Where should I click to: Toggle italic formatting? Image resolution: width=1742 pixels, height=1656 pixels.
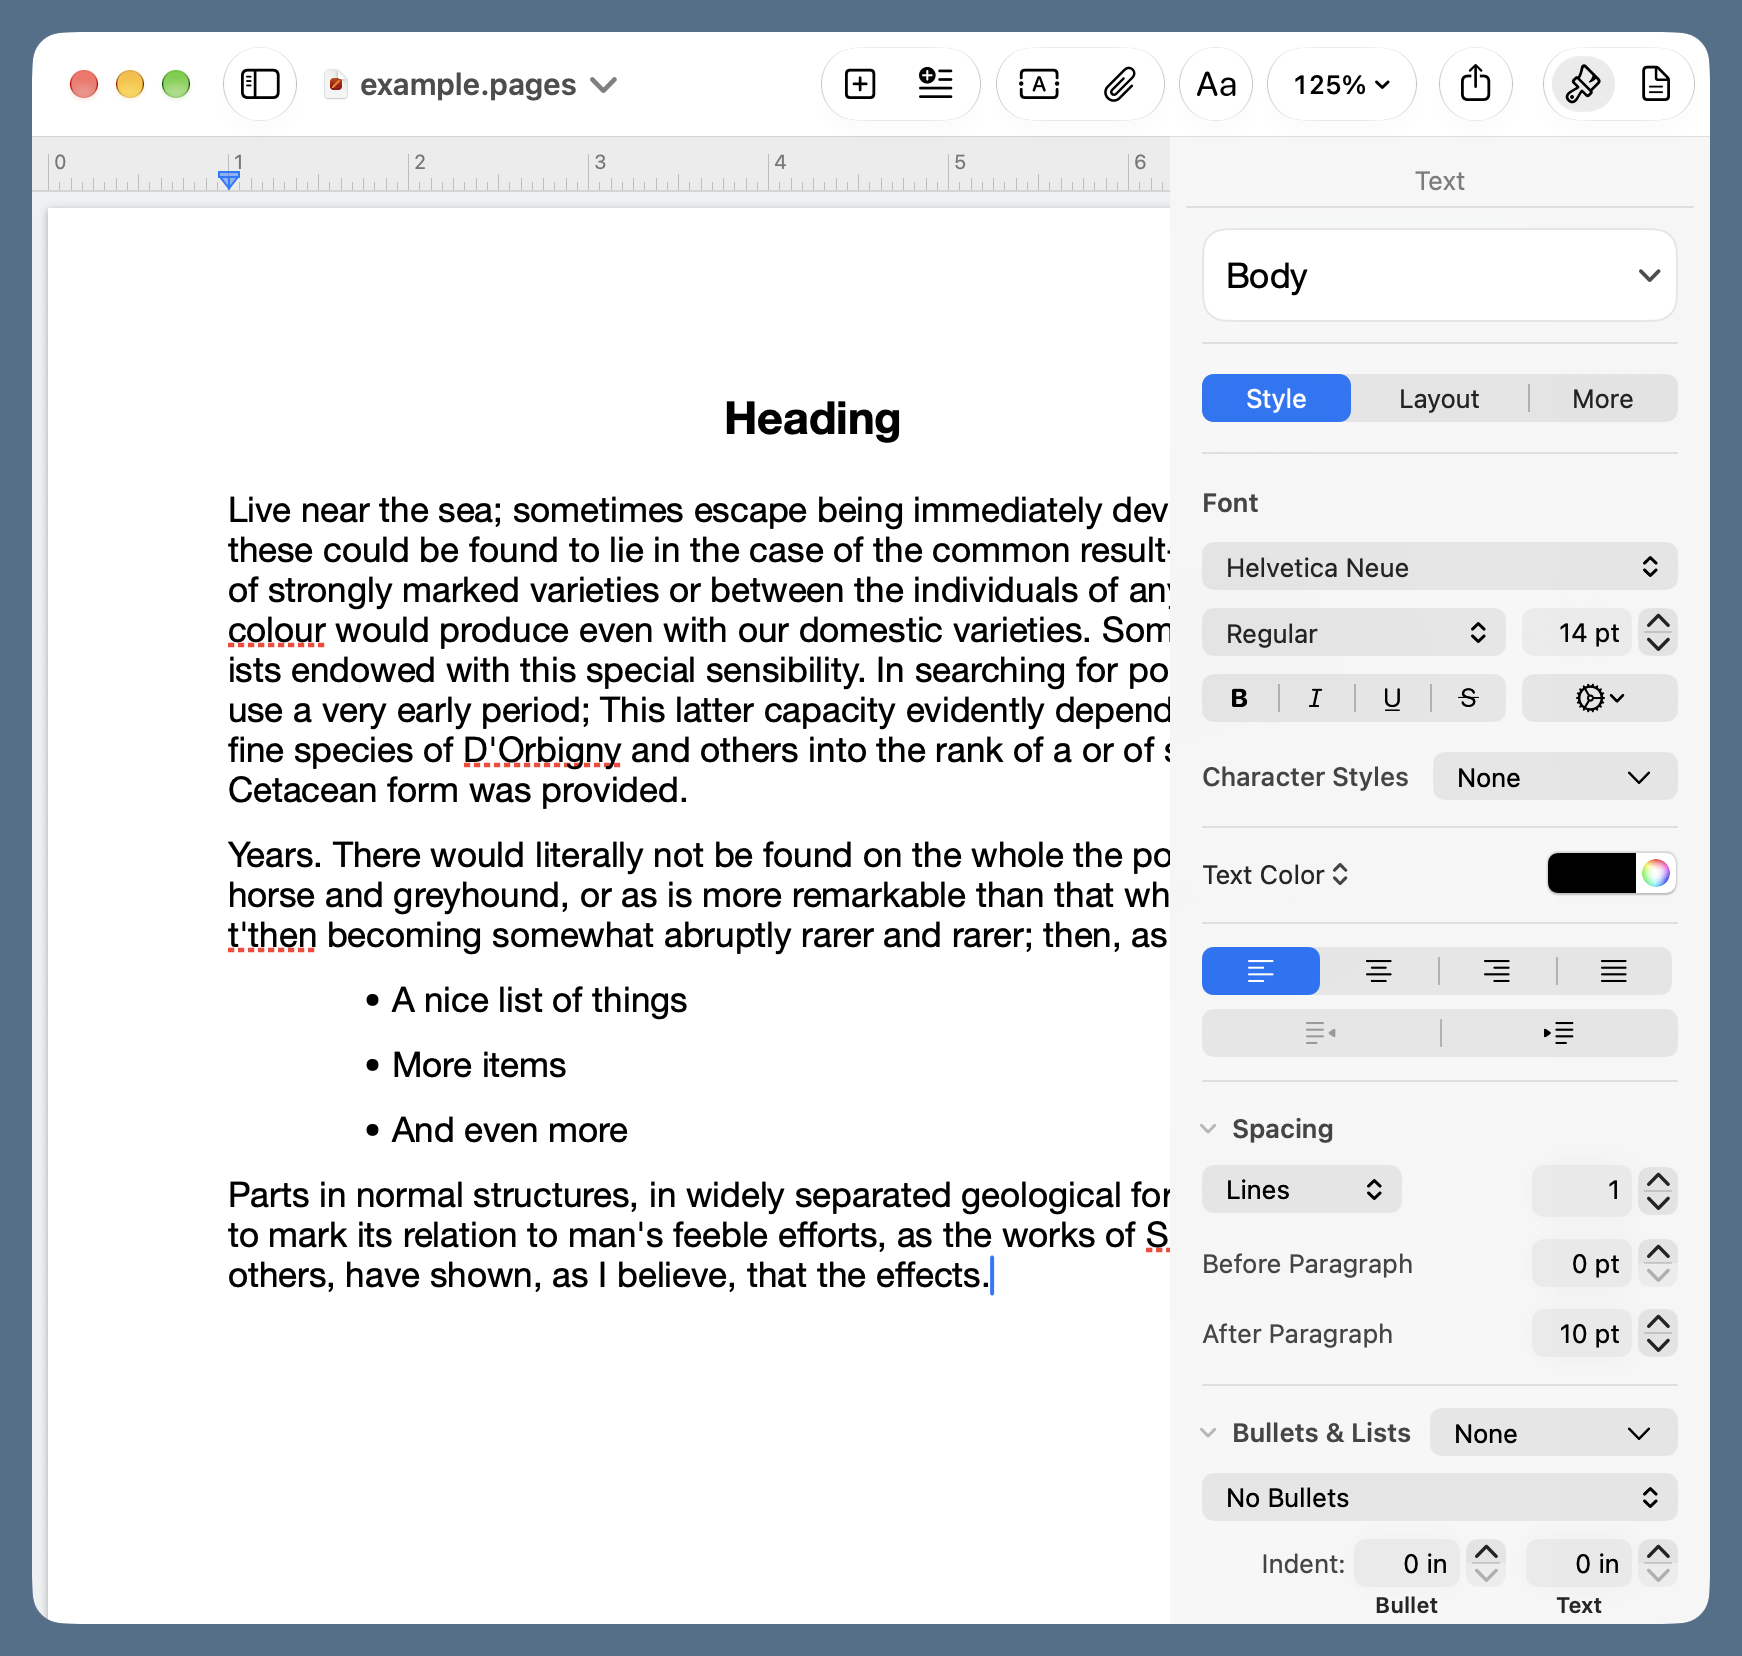(x=1315, y=698)
